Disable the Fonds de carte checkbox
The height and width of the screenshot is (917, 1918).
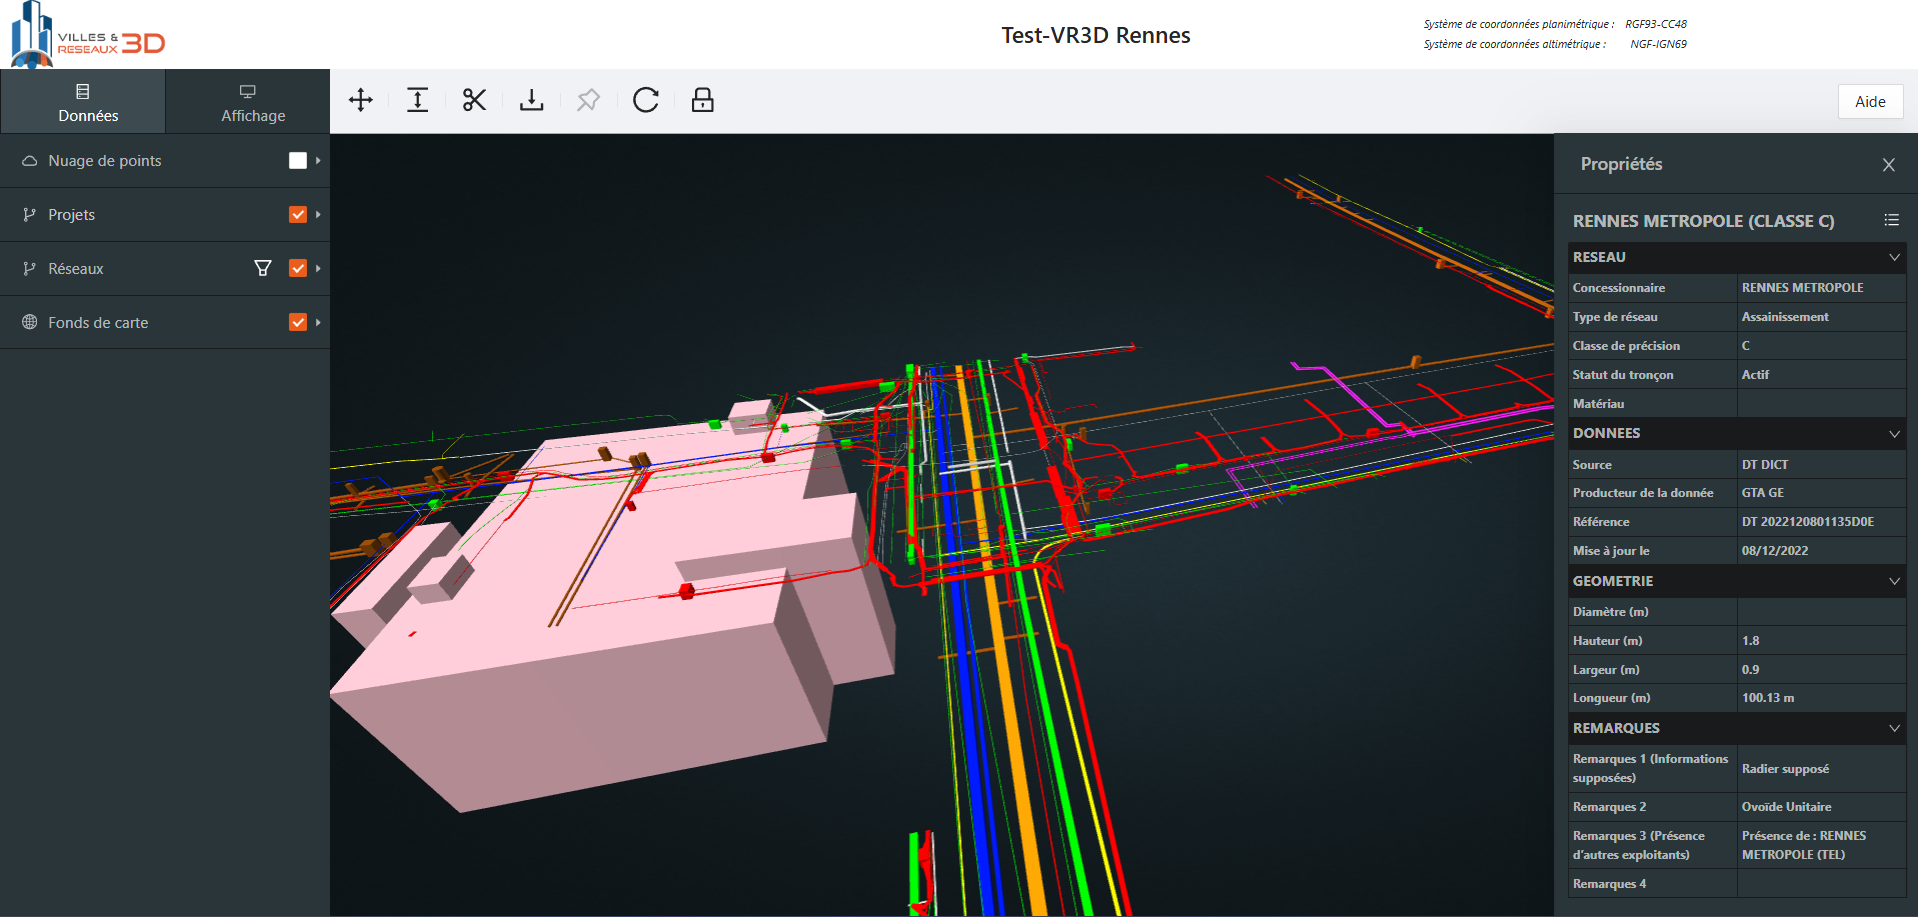click(298, 322)
